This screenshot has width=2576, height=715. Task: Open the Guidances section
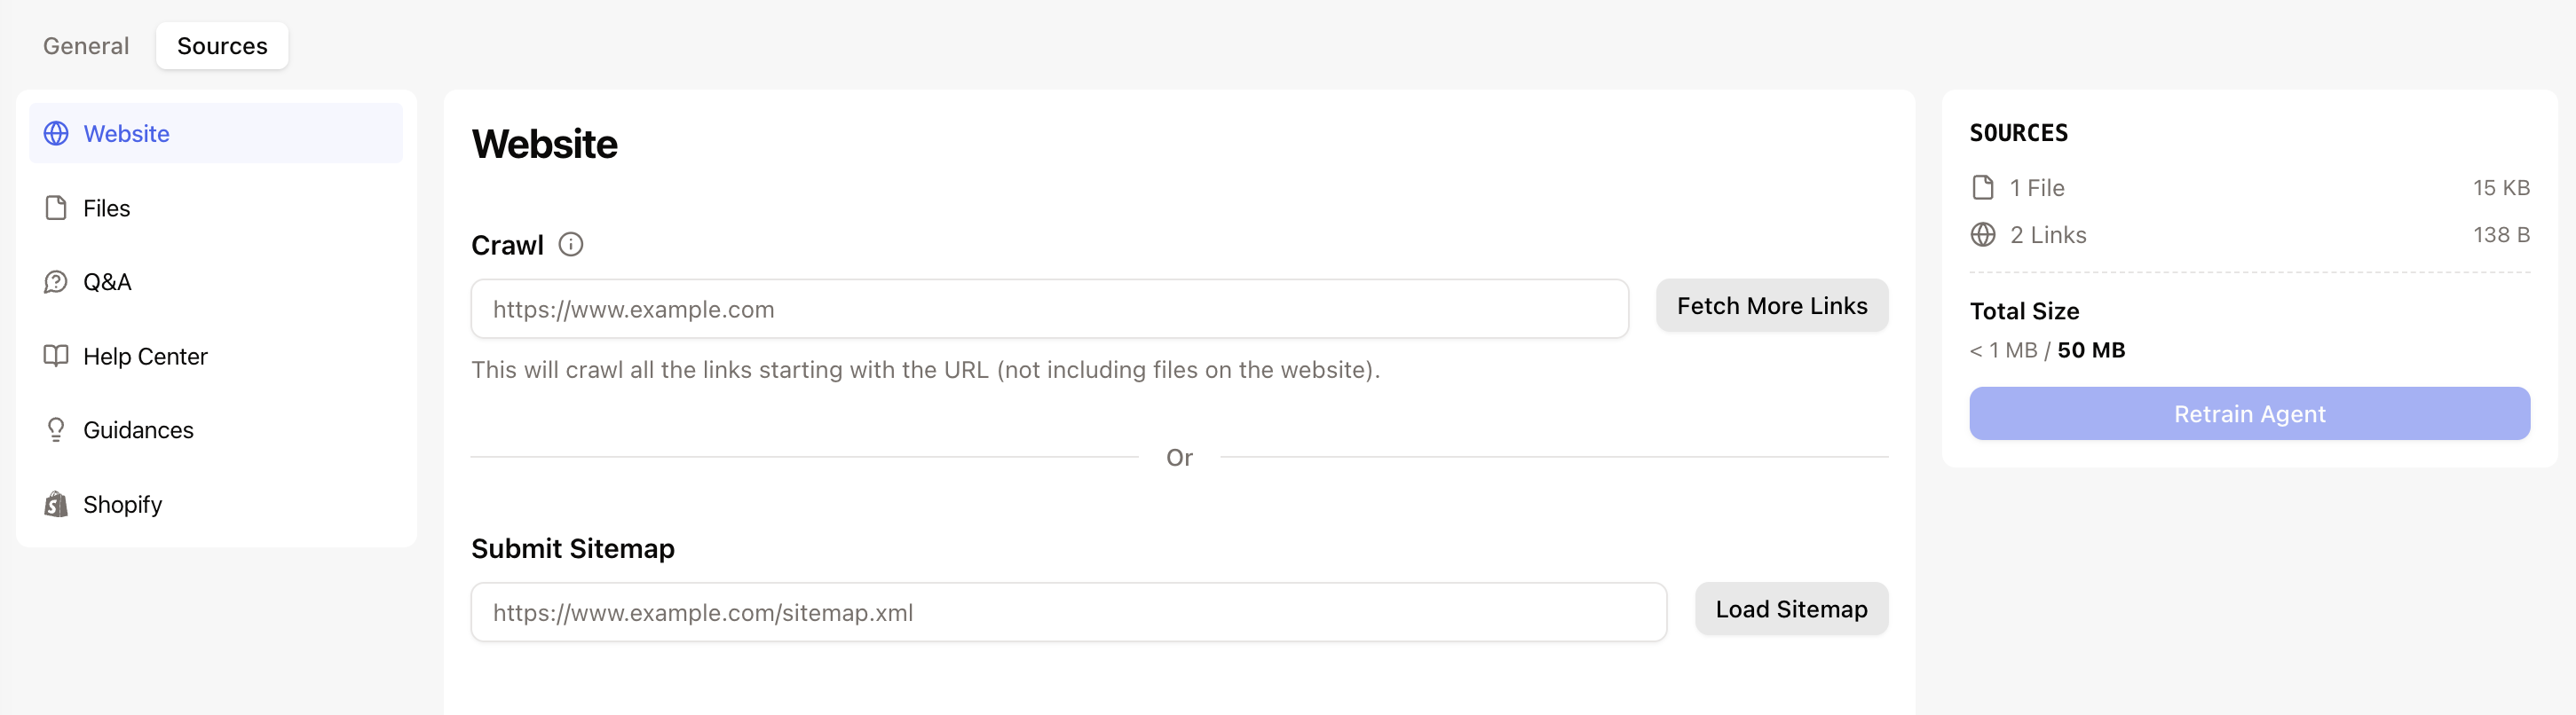138,430
